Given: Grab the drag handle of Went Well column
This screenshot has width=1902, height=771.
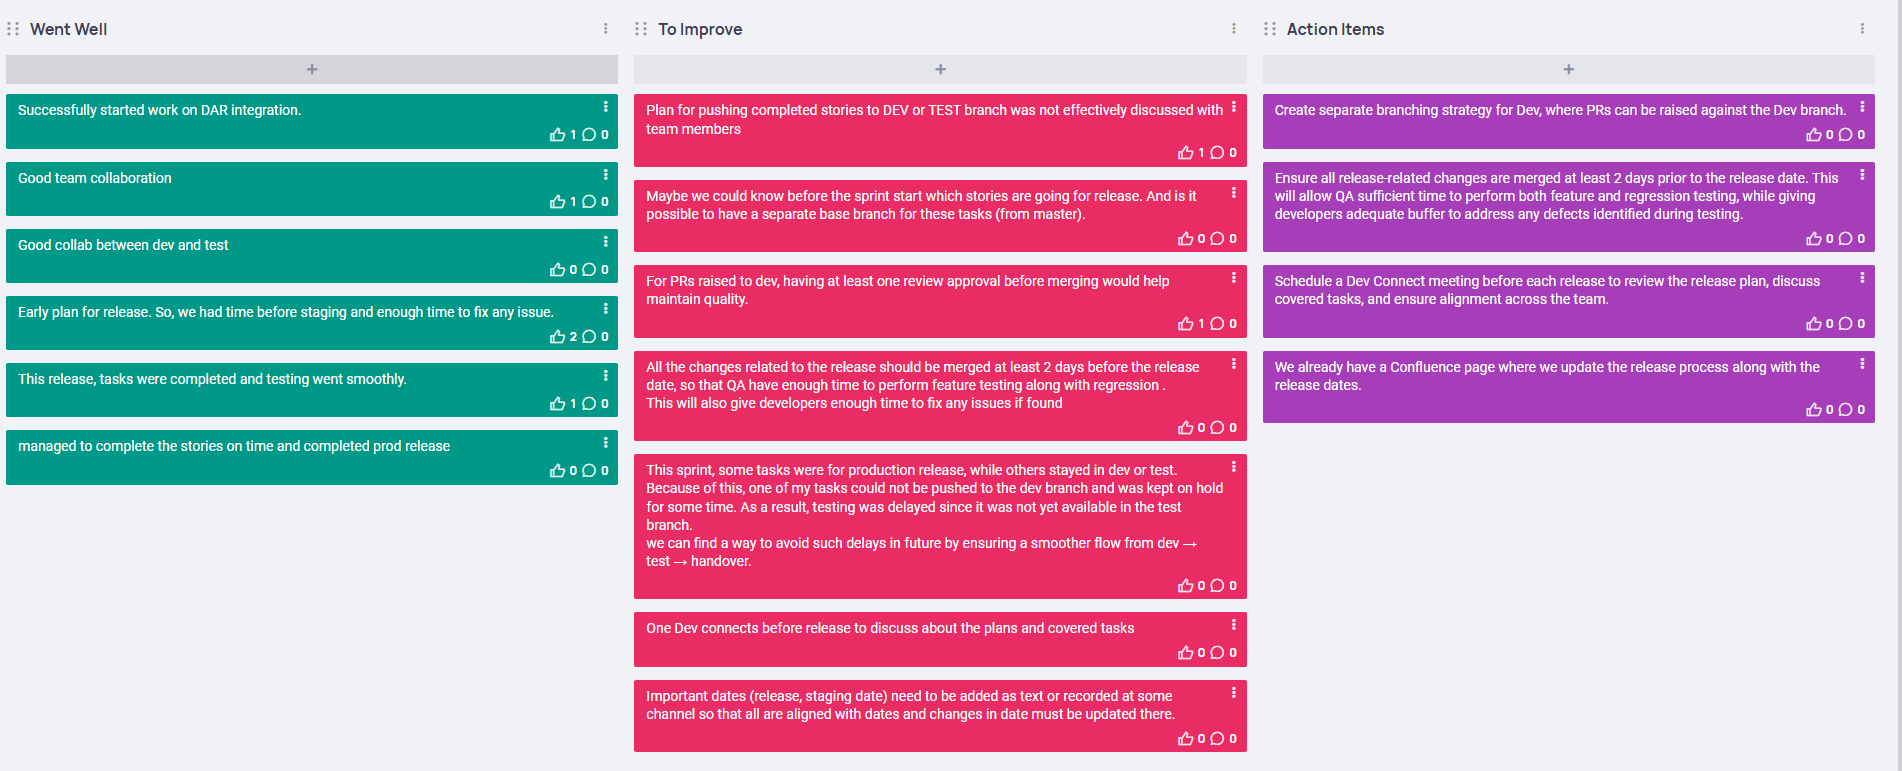Looking at the screenshot, I should pyautogui.click(x=13, y=29).
